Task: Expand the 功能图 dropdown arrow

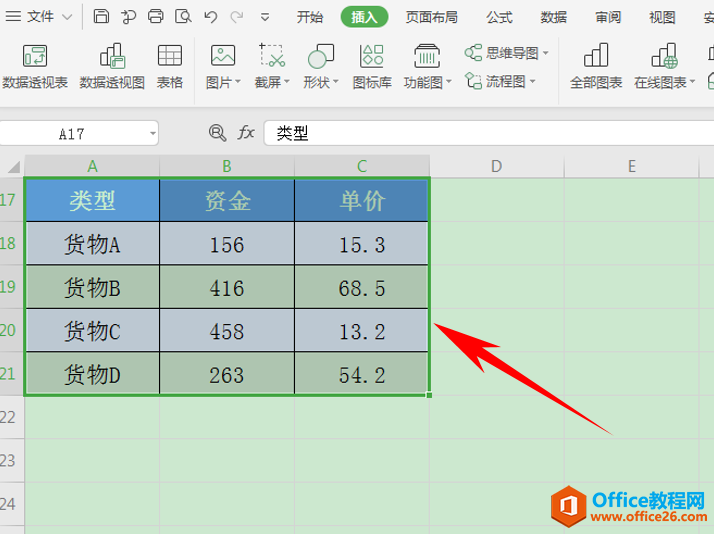Action: 449,82
